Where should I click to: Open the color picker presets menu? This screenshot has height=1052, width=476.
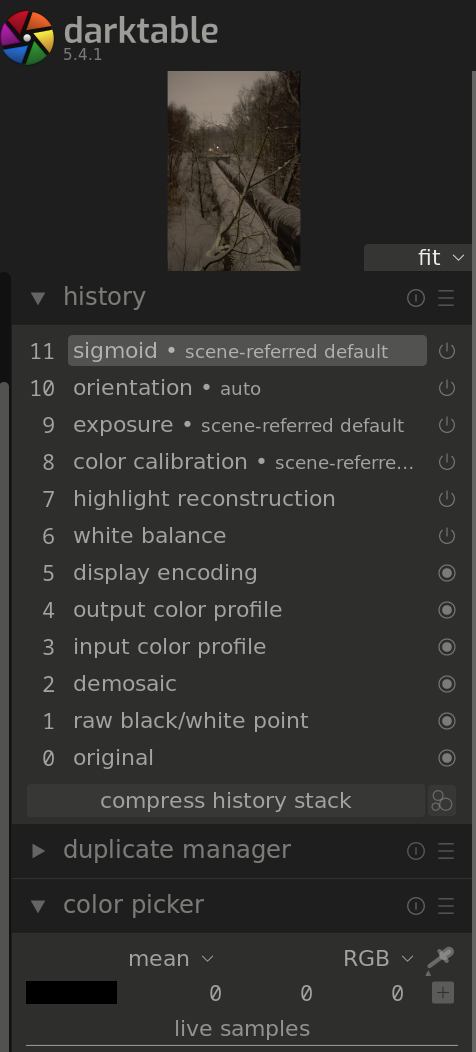446,906
